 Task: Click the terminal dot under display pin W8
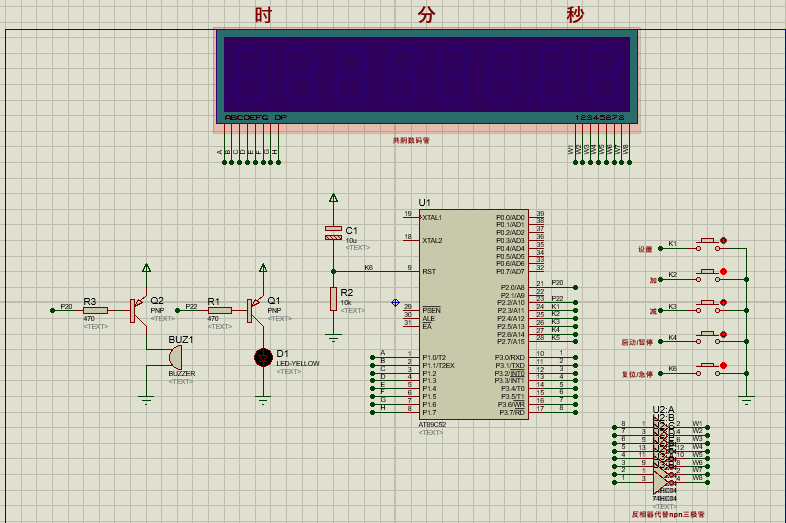tap(630, 162)
